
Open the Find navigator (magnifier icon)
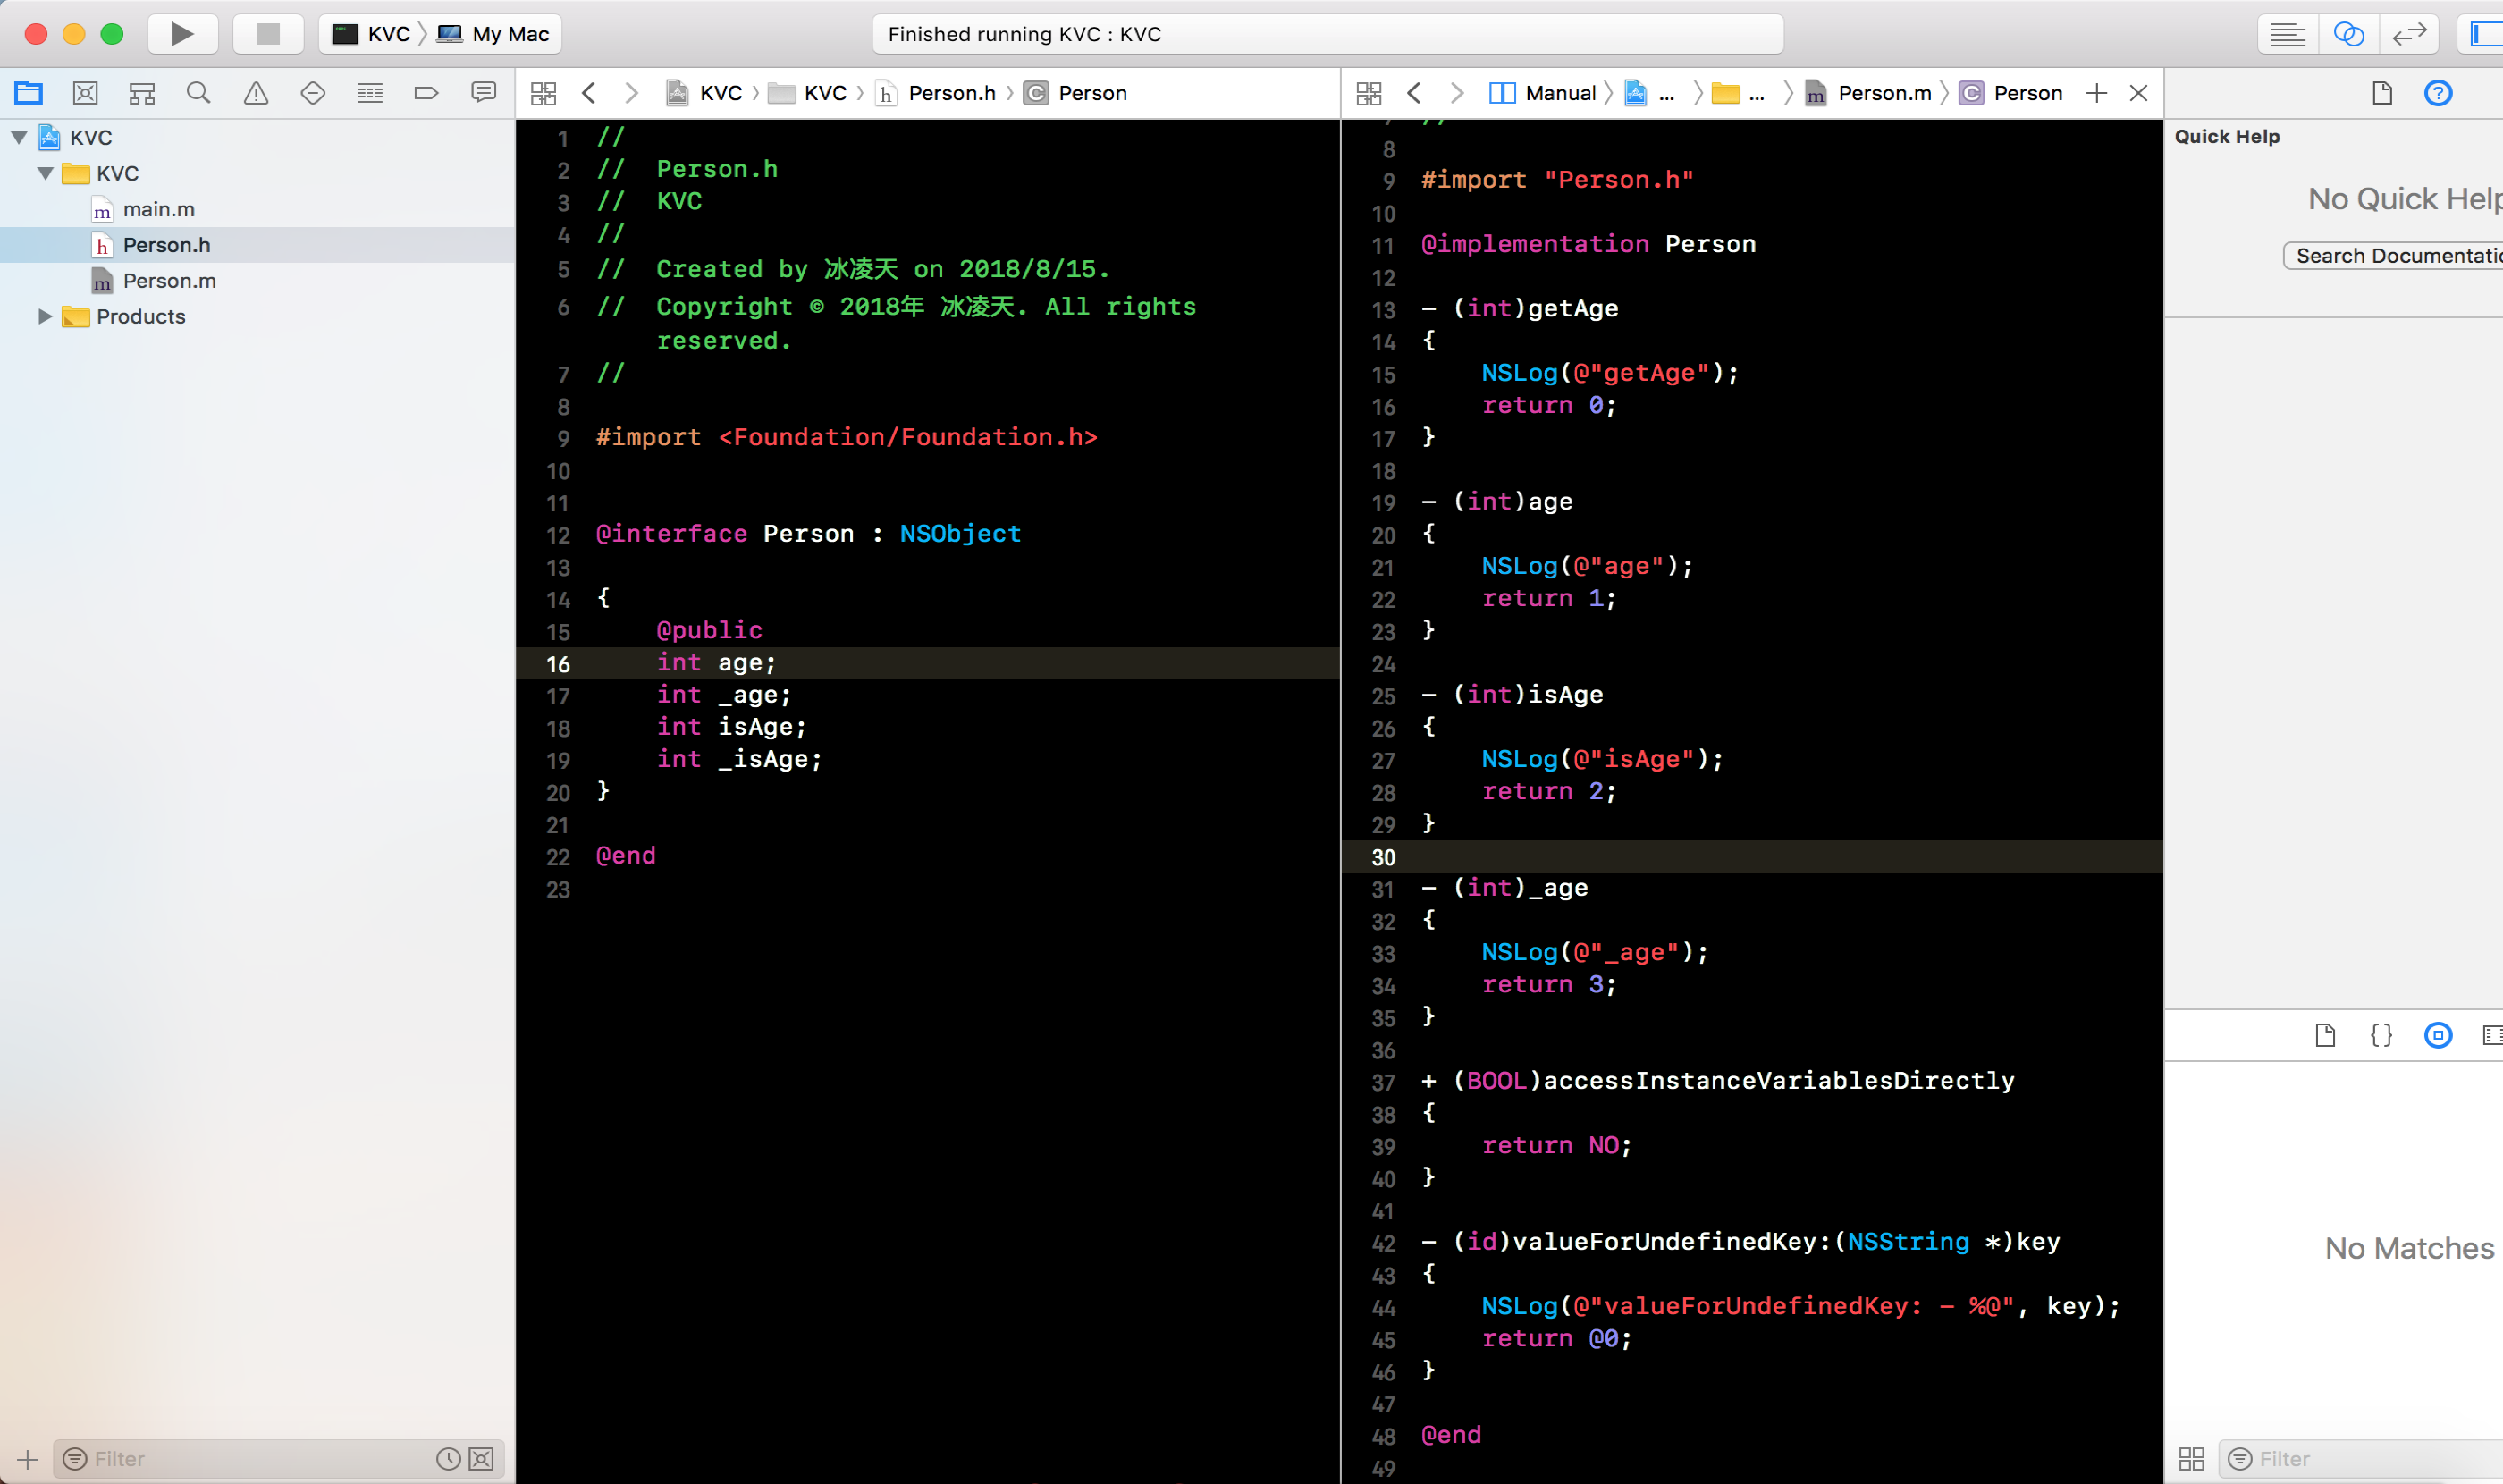coord(198,93)
